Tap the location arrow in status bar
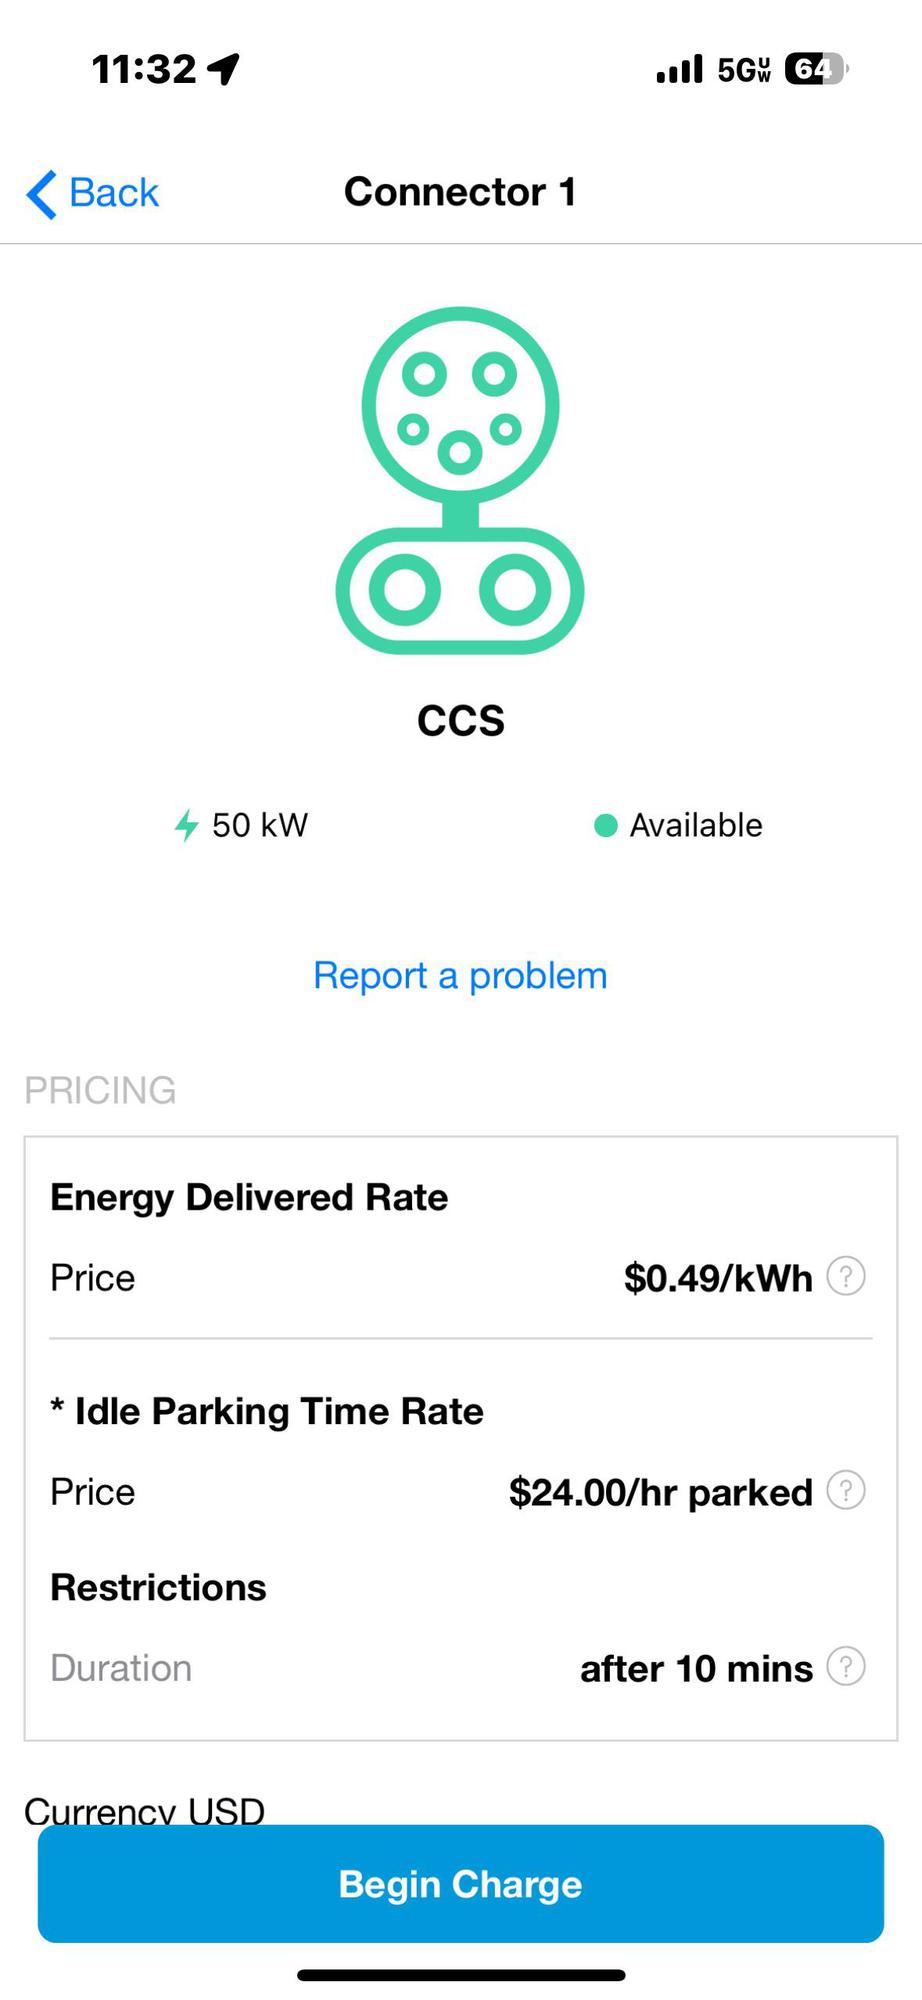This screenshot has width=922, height=2000. point(224,69)
